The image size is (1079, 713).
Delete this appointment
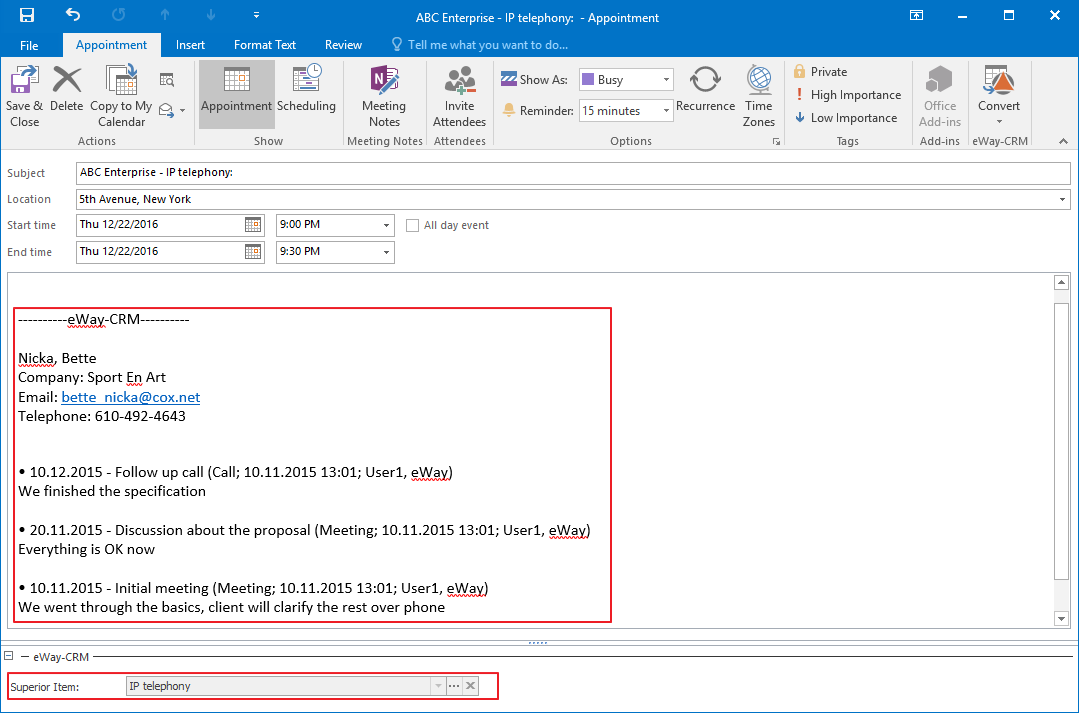67,89
